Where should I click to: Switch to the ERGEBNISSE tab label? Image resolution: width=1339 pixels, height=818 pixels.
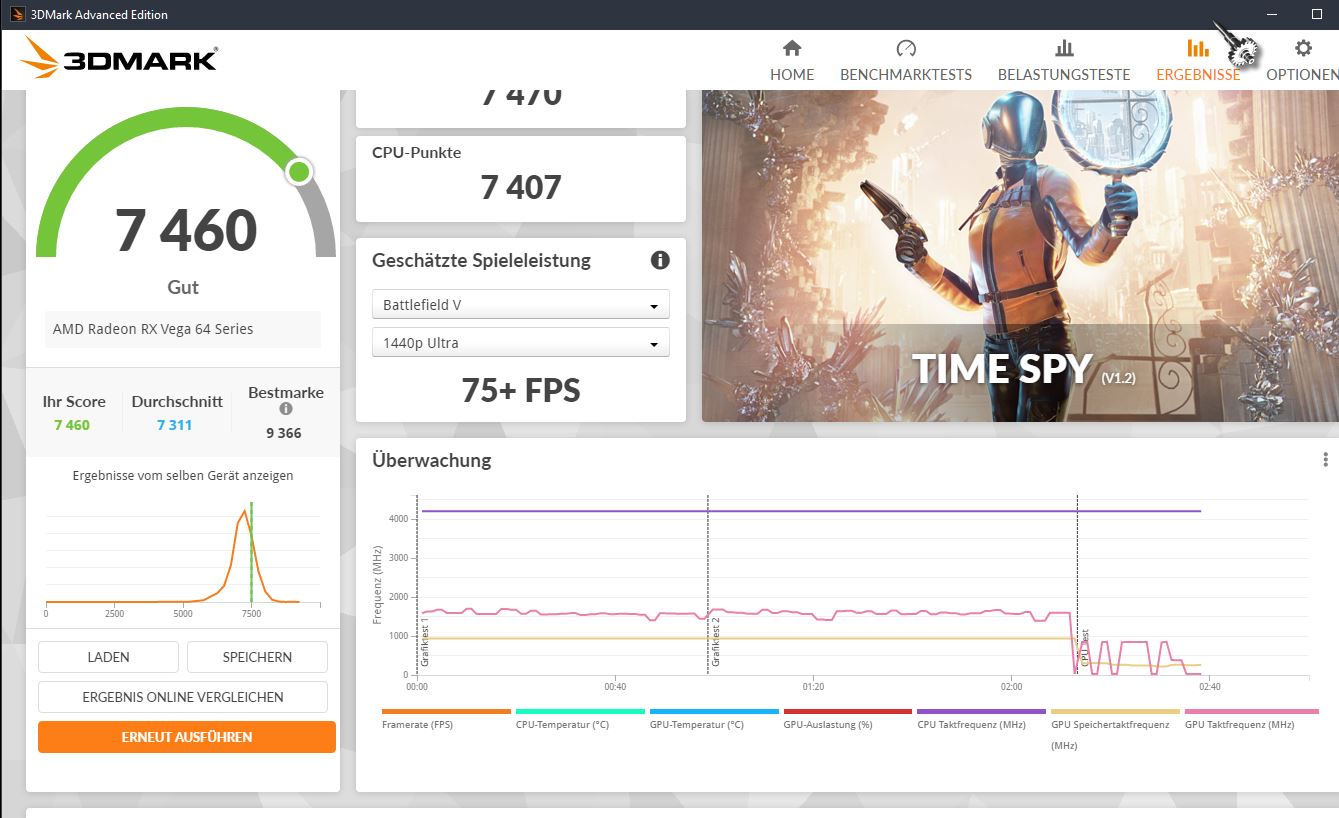point(1198,75)
